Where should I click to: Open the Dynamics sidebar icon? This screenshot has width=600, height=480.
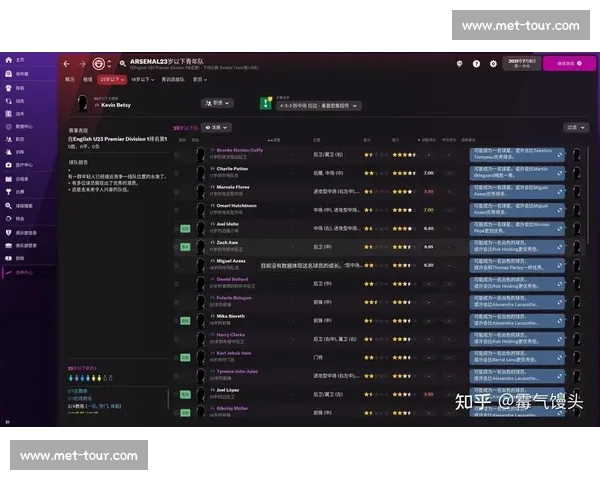tap(8, 101)
